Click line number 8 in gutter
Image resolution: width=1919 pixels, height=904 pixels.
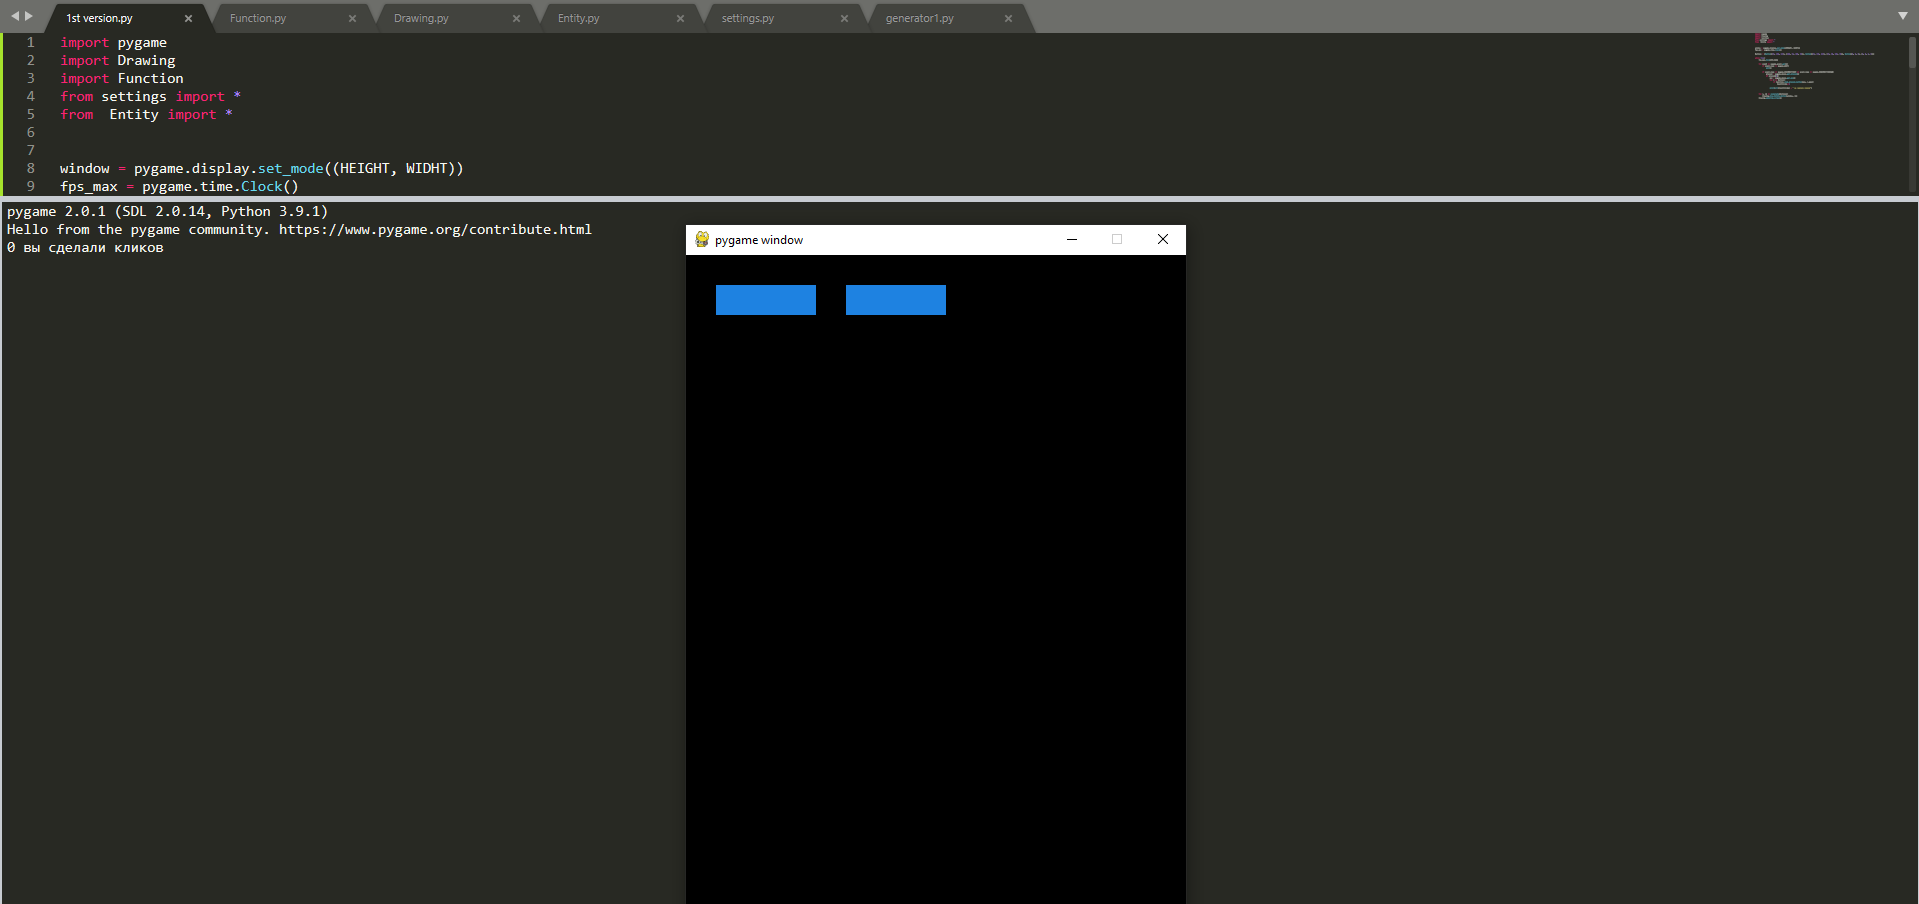[31, 168]
